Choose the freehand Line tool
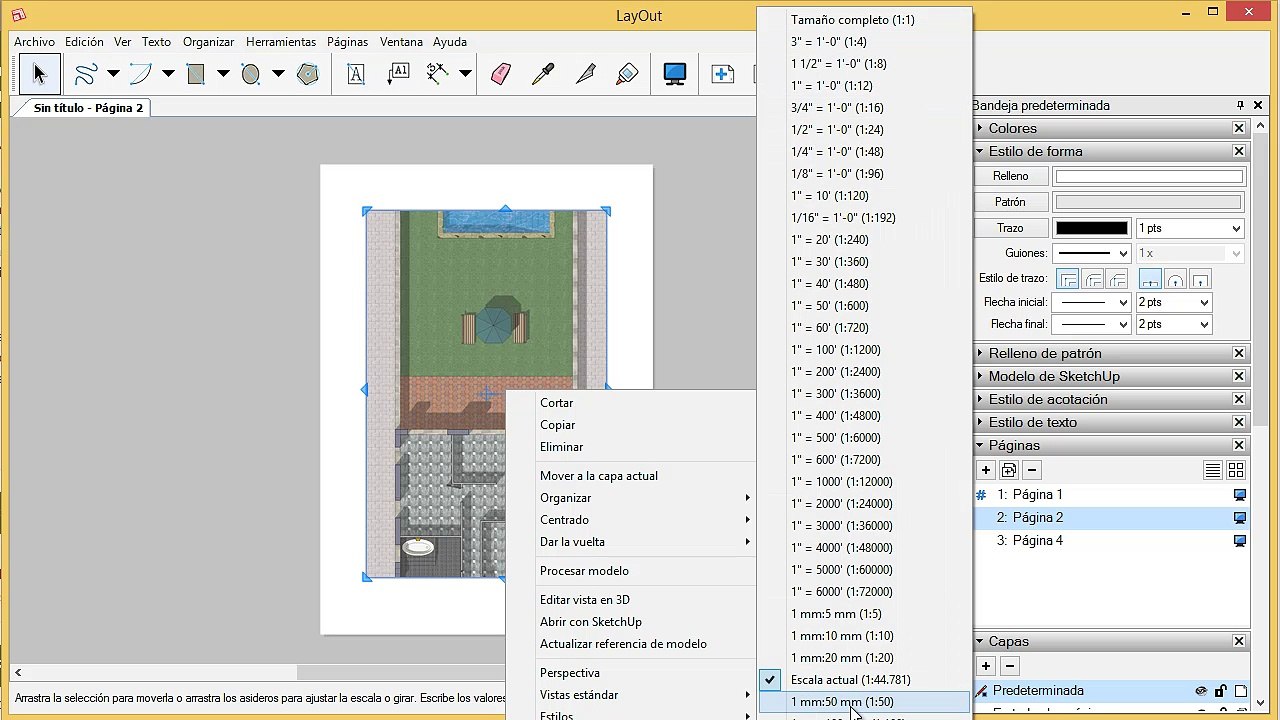This screenshot has width=1280, height=720. pyautogui.click(x=85, y=74)
